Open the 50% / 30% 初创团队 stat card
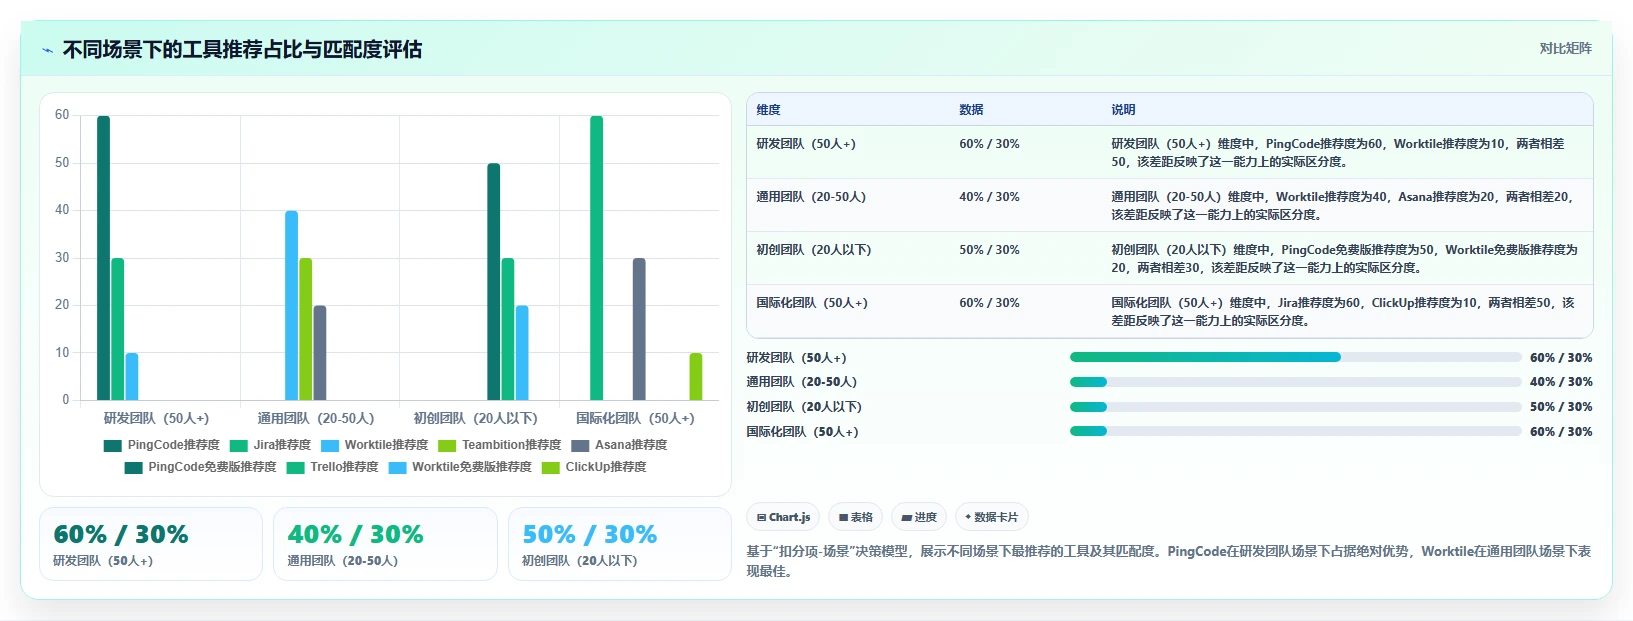 point(620,544)
